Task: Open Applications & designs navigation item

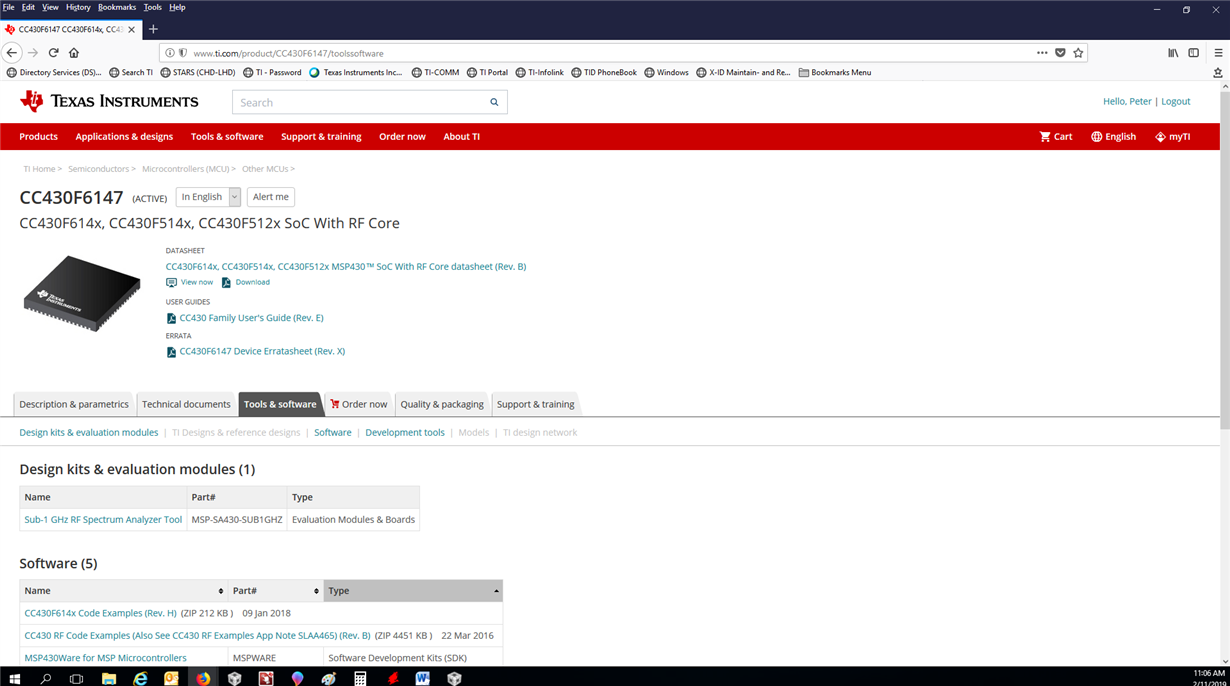Action: click(x=124, y=137)
